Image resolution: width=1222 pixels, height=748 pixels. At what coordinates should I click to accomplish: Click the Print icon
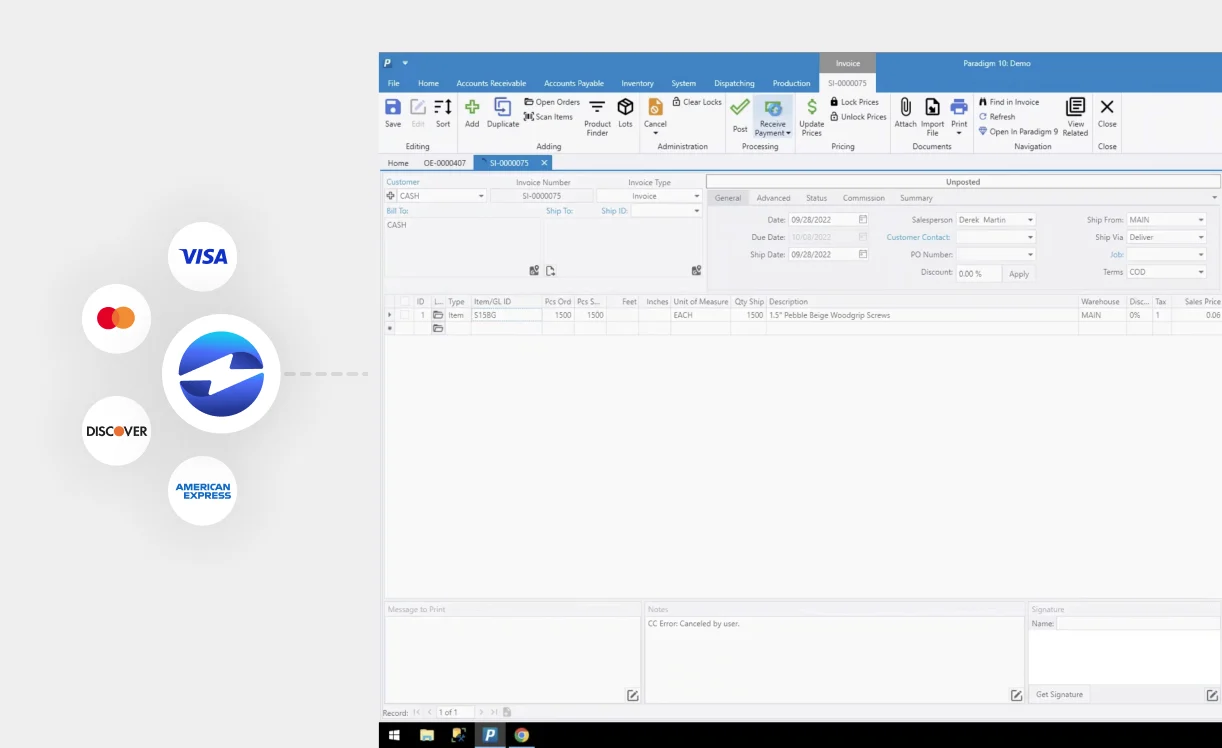[959, 107]
